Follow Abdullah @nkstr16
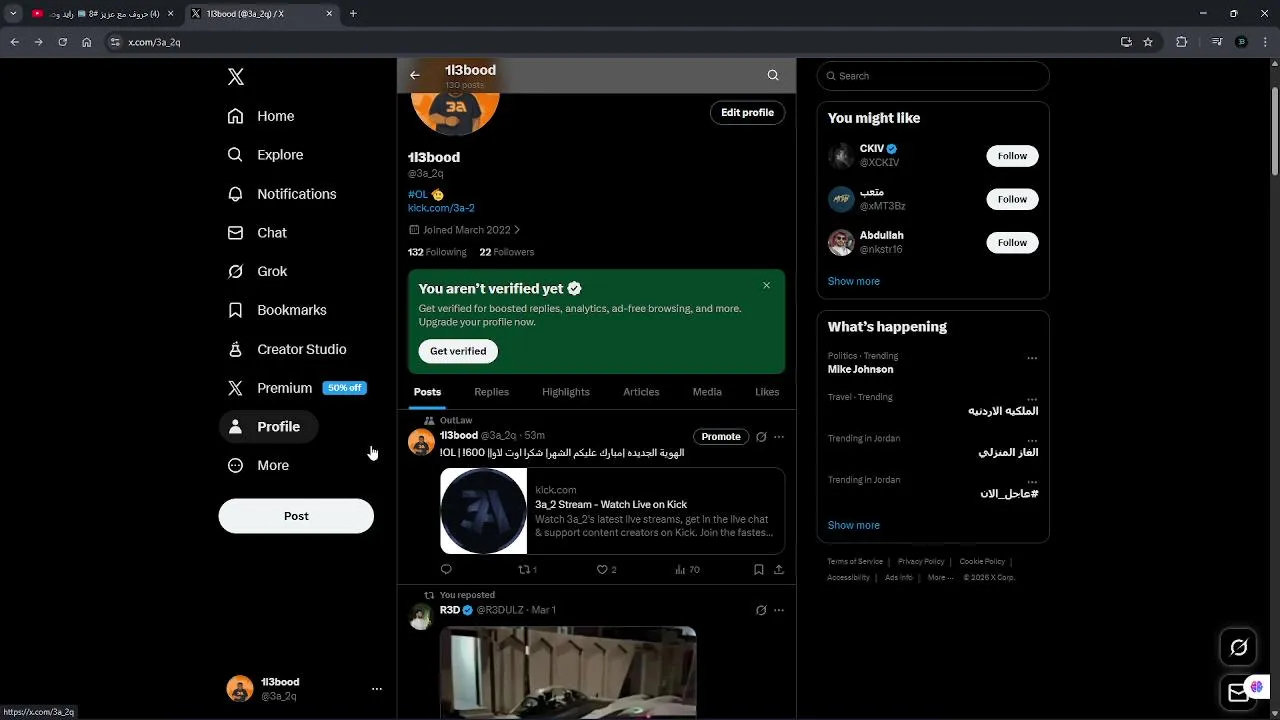Screen dimensions: 1280x720 coord(1012,243)
